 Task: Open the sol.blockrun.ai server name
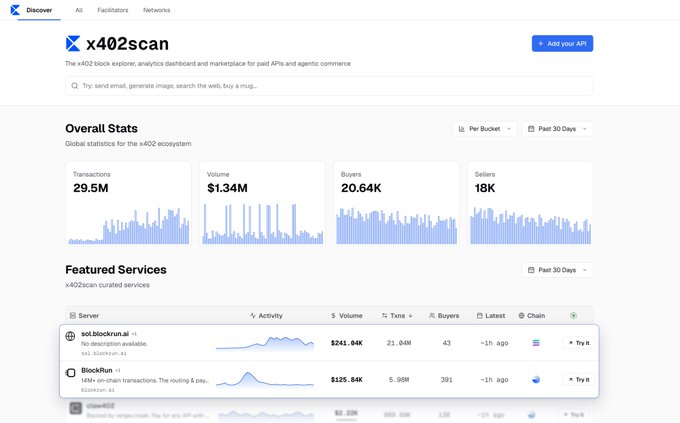click(x=105, y=334)
